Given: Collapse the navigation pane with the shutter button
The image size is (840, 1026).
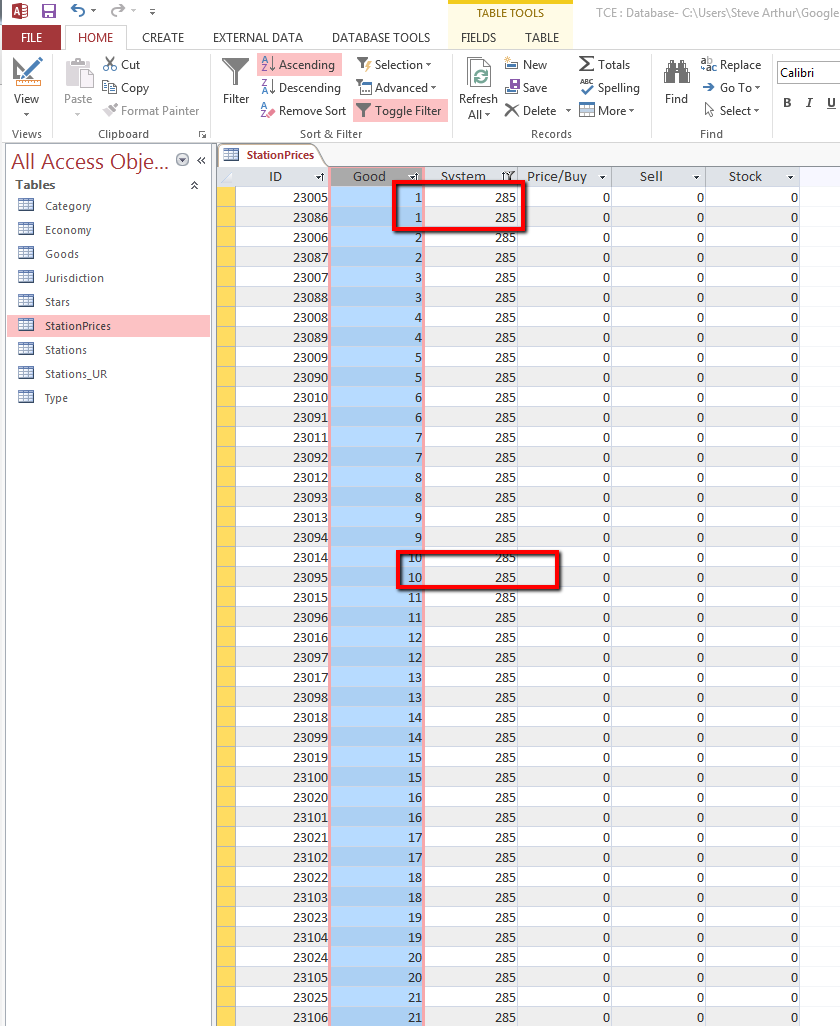Looking at the screenshot, I should pos(201,160).
